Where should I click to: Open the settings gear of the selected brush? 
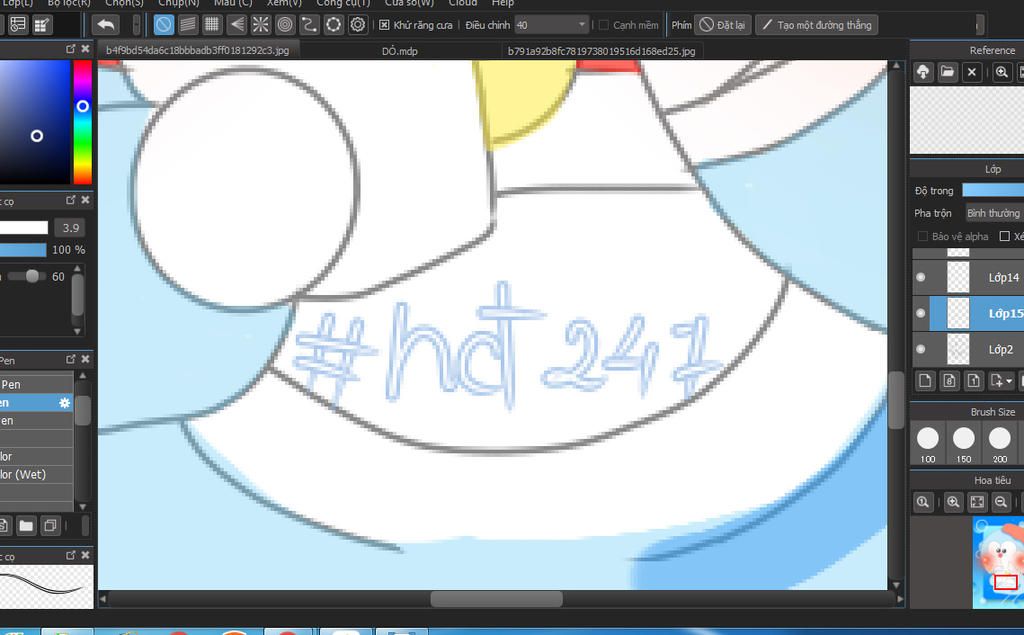tap(65, 403)
